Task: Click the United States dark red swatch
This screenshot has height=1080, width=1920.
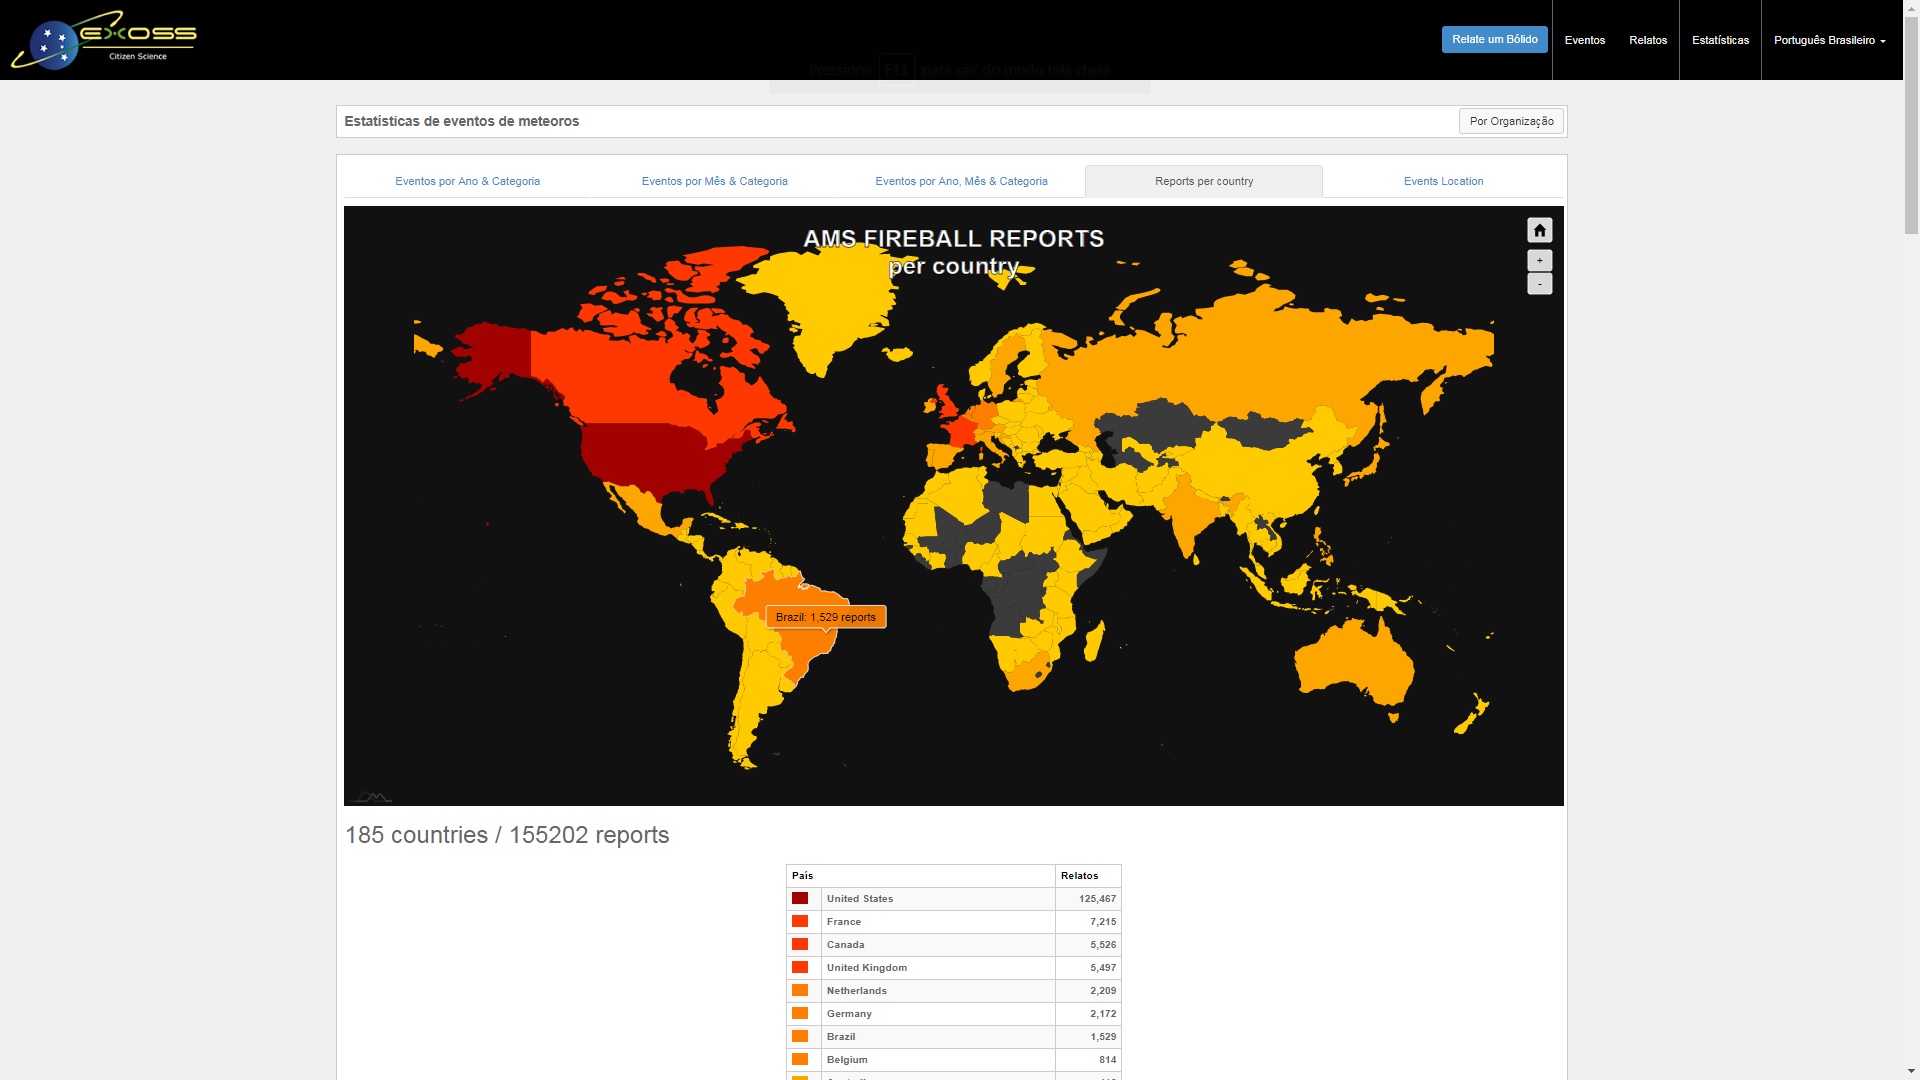Action: point(800,899)
